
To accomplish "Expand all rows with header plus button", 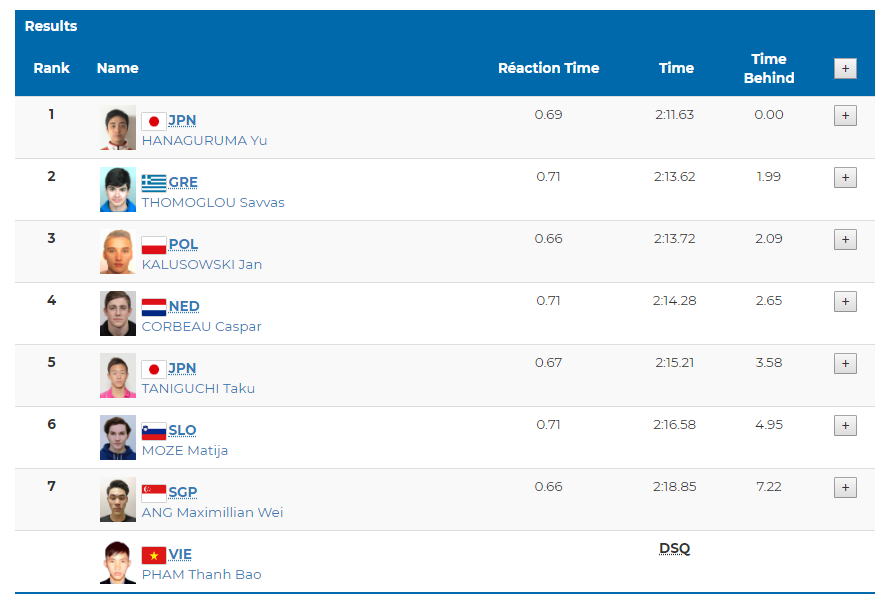I will (x=845, y=69).
